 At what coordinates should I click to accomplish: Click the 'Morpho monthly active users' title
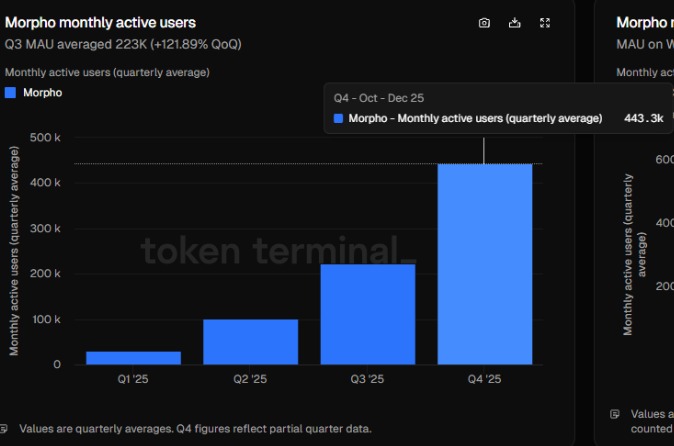(x=100, y=22)
